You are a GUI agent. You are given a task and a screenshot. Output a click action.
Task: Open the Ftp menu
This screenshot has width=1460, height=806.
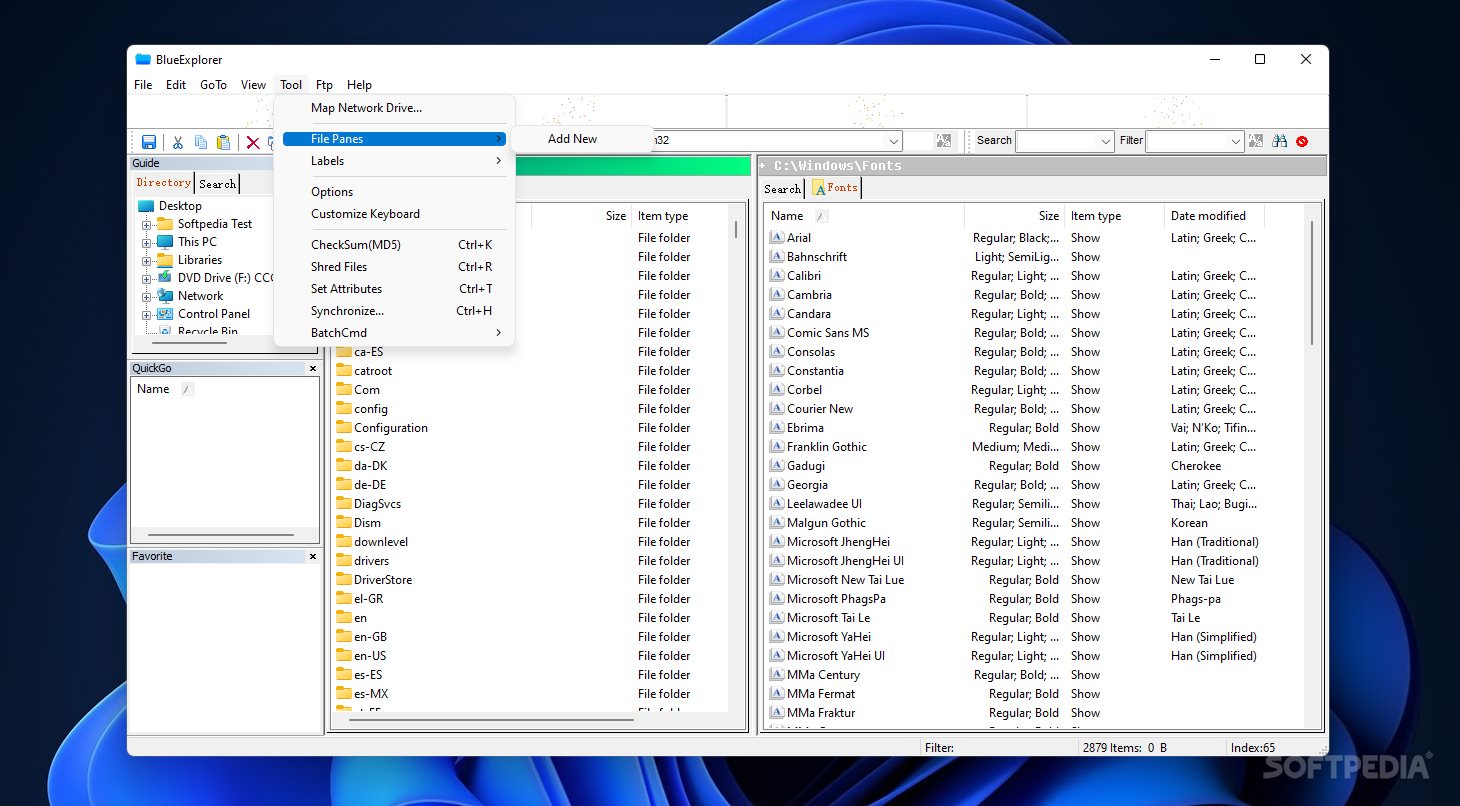point(324,85)
